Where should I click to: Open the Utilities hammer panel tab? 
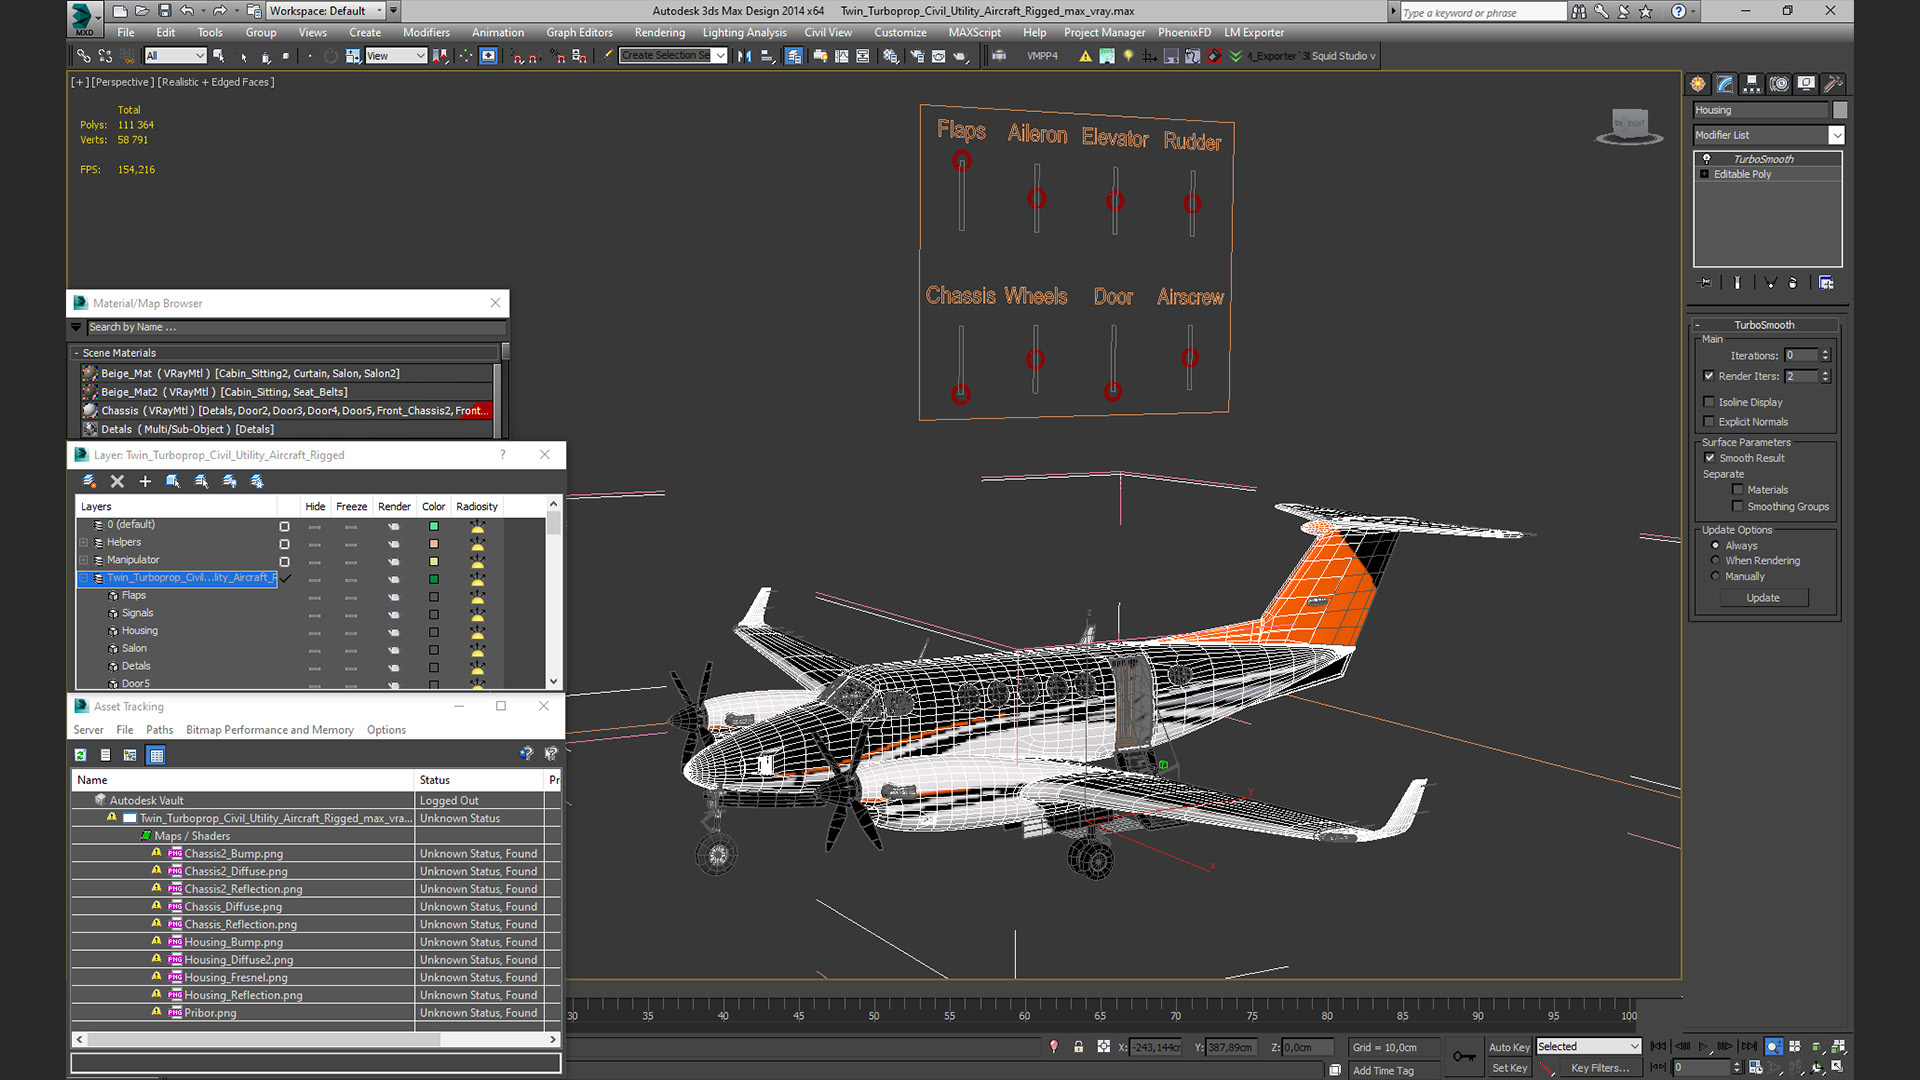[1833, 84]
